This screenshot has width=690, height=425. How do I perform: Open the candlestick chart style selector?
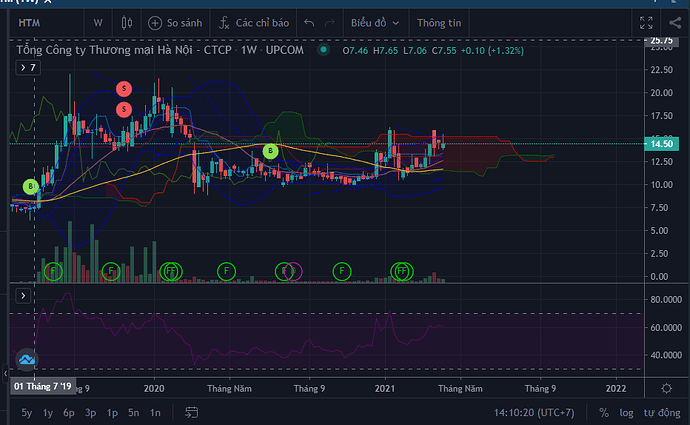point(126,22)
